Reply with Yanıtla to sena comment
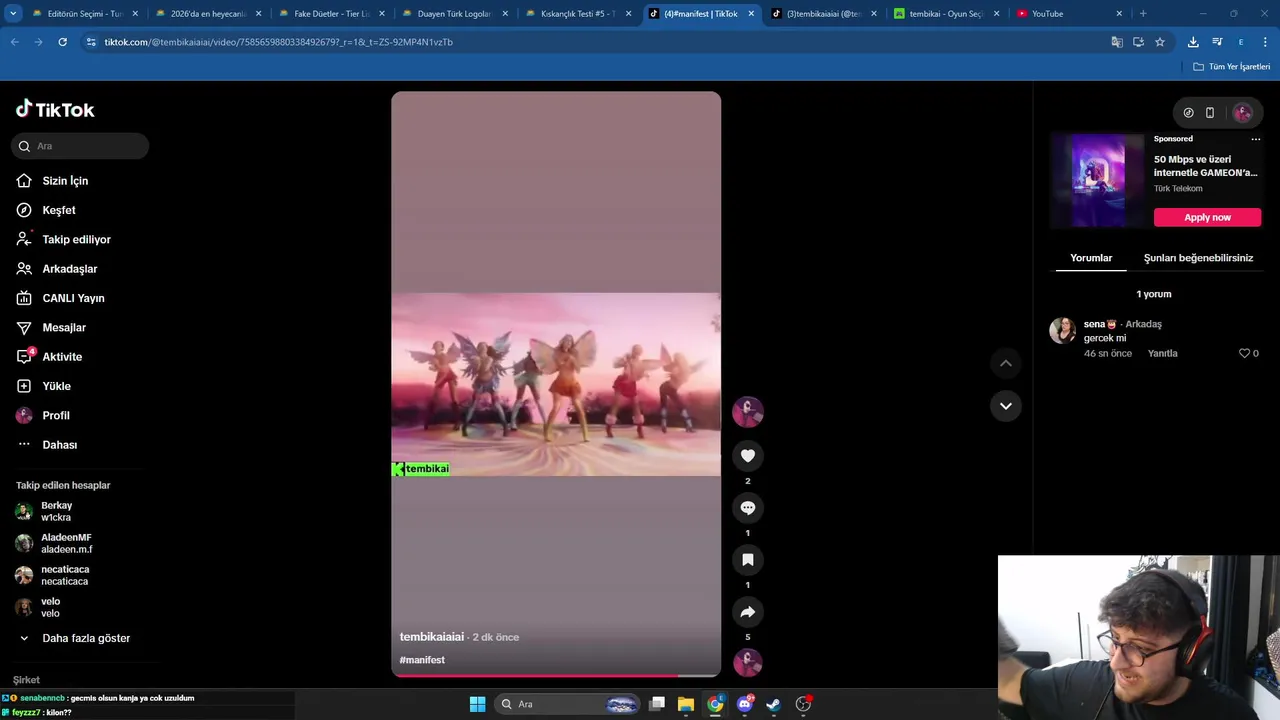Screen dimensions: 1280x720 [x=1162, y=353]
